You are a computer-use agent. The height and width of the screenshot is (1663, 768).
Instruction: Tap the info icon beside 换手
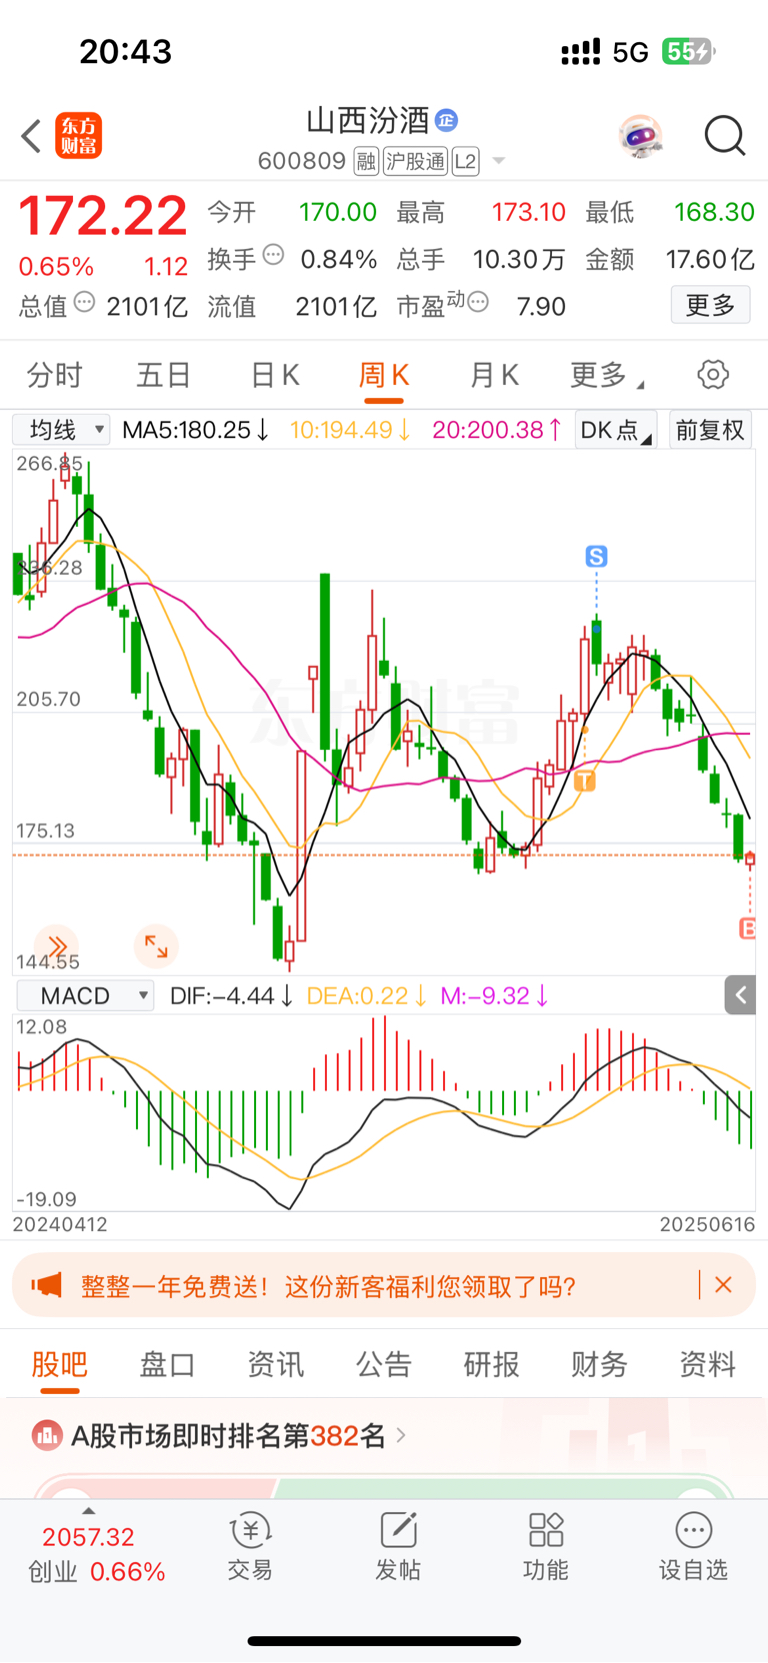click(x=274, y=255)
